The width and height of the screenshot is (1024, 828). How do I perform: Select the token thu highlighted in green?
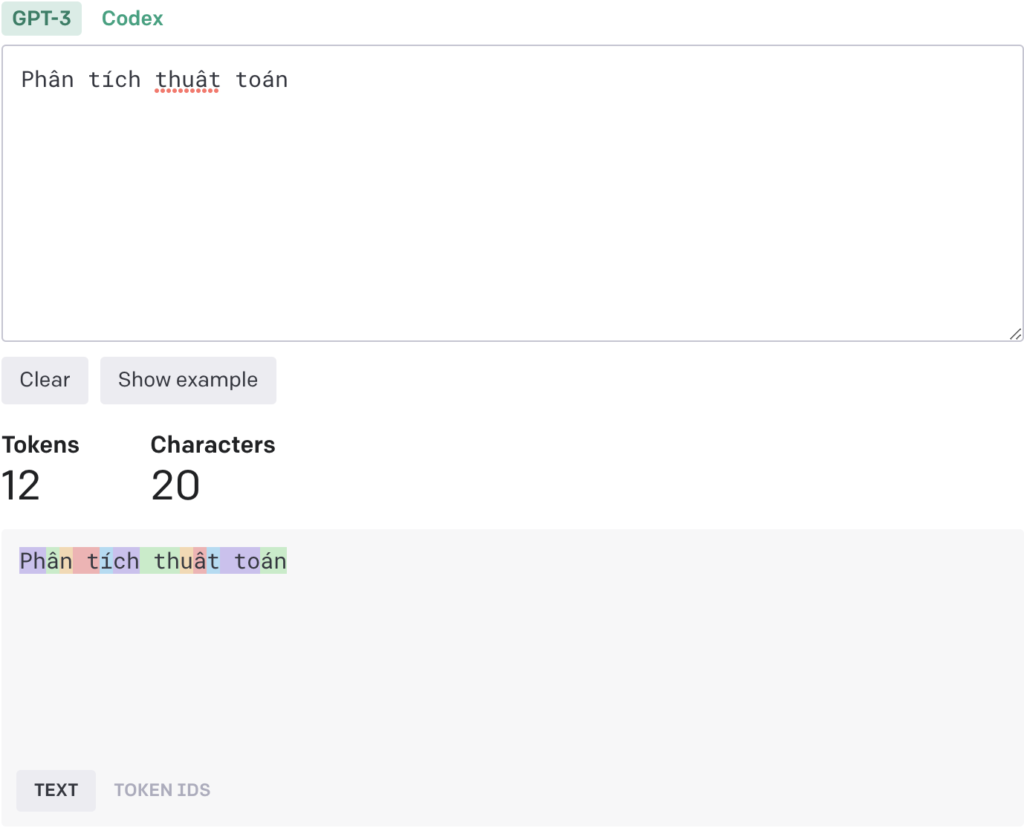coord(160,560)
